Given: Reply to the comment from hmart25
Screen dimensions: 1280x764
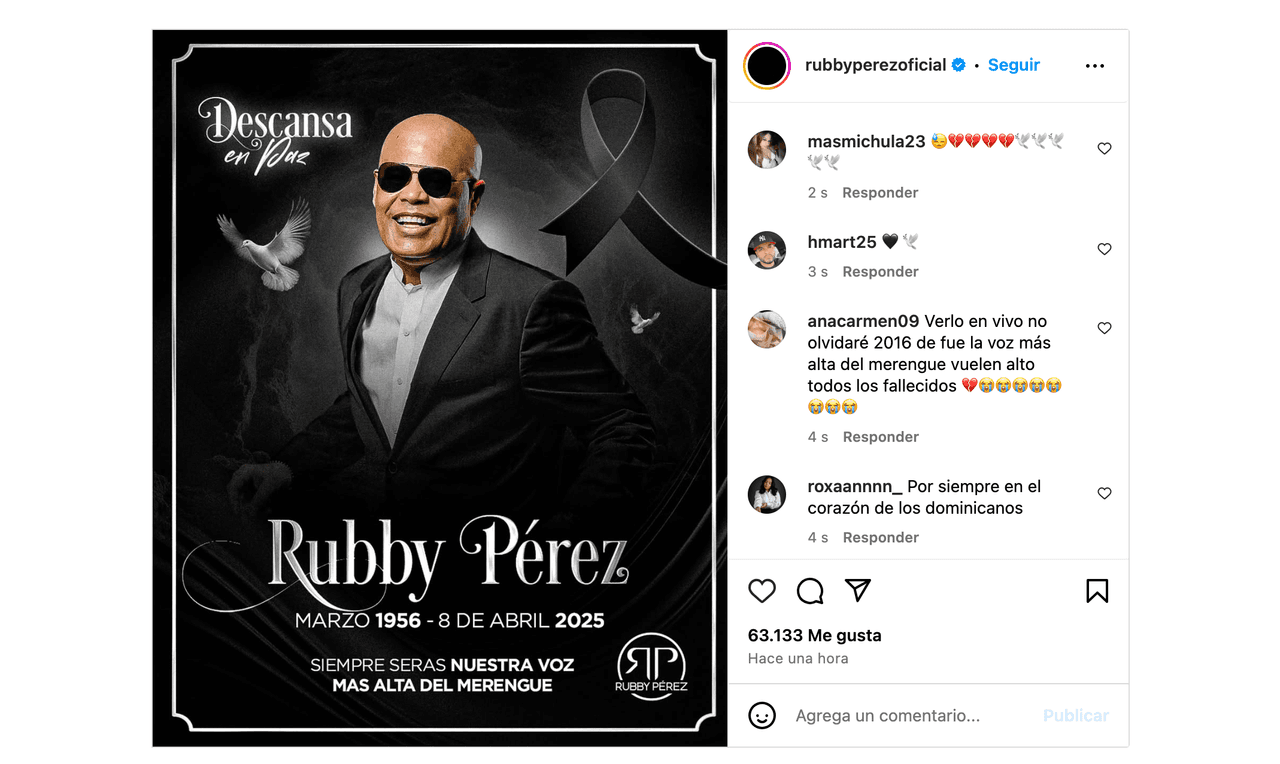Looking at the screenshot, I should click(880, 272).
